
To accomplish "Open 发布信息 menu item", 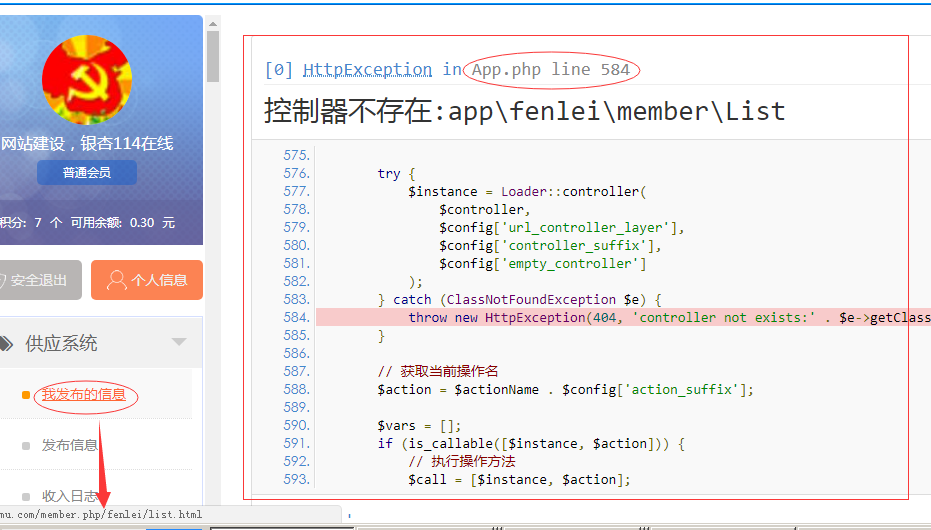I will pos(69,445).
